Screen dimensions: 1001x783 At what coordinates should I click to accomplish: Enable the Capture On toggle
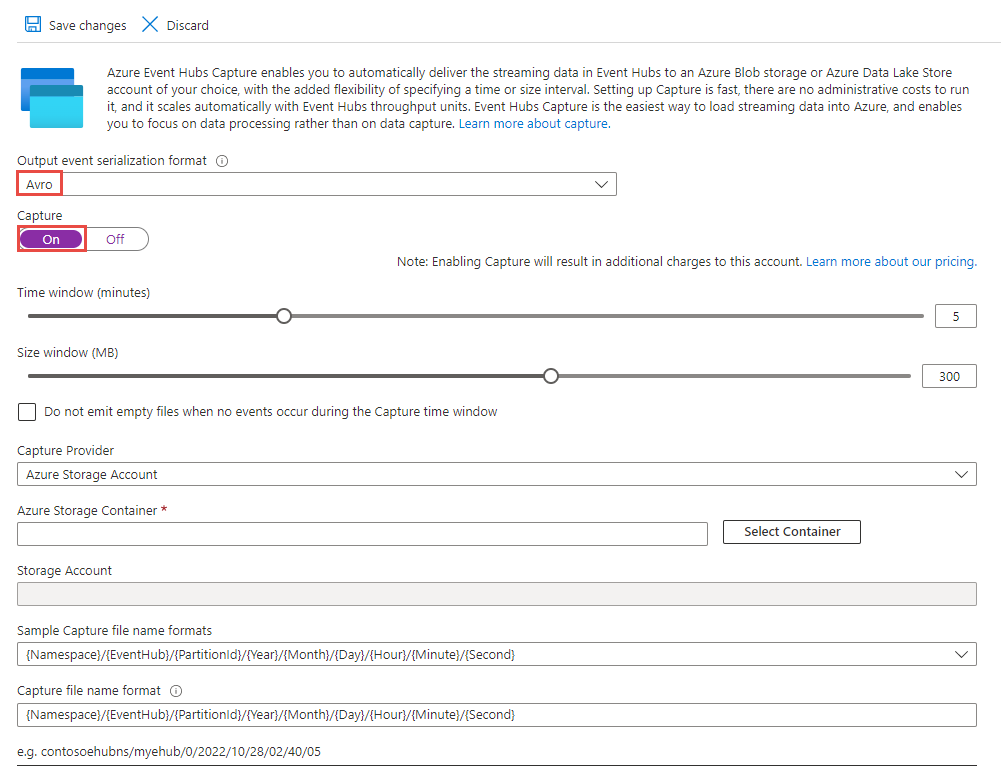tap(50, 238)
